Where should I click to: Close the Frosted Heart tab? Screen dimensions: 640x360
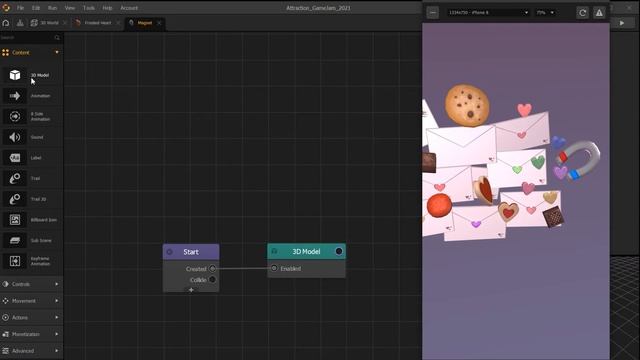pyautogui.click(x=118, y=23)
